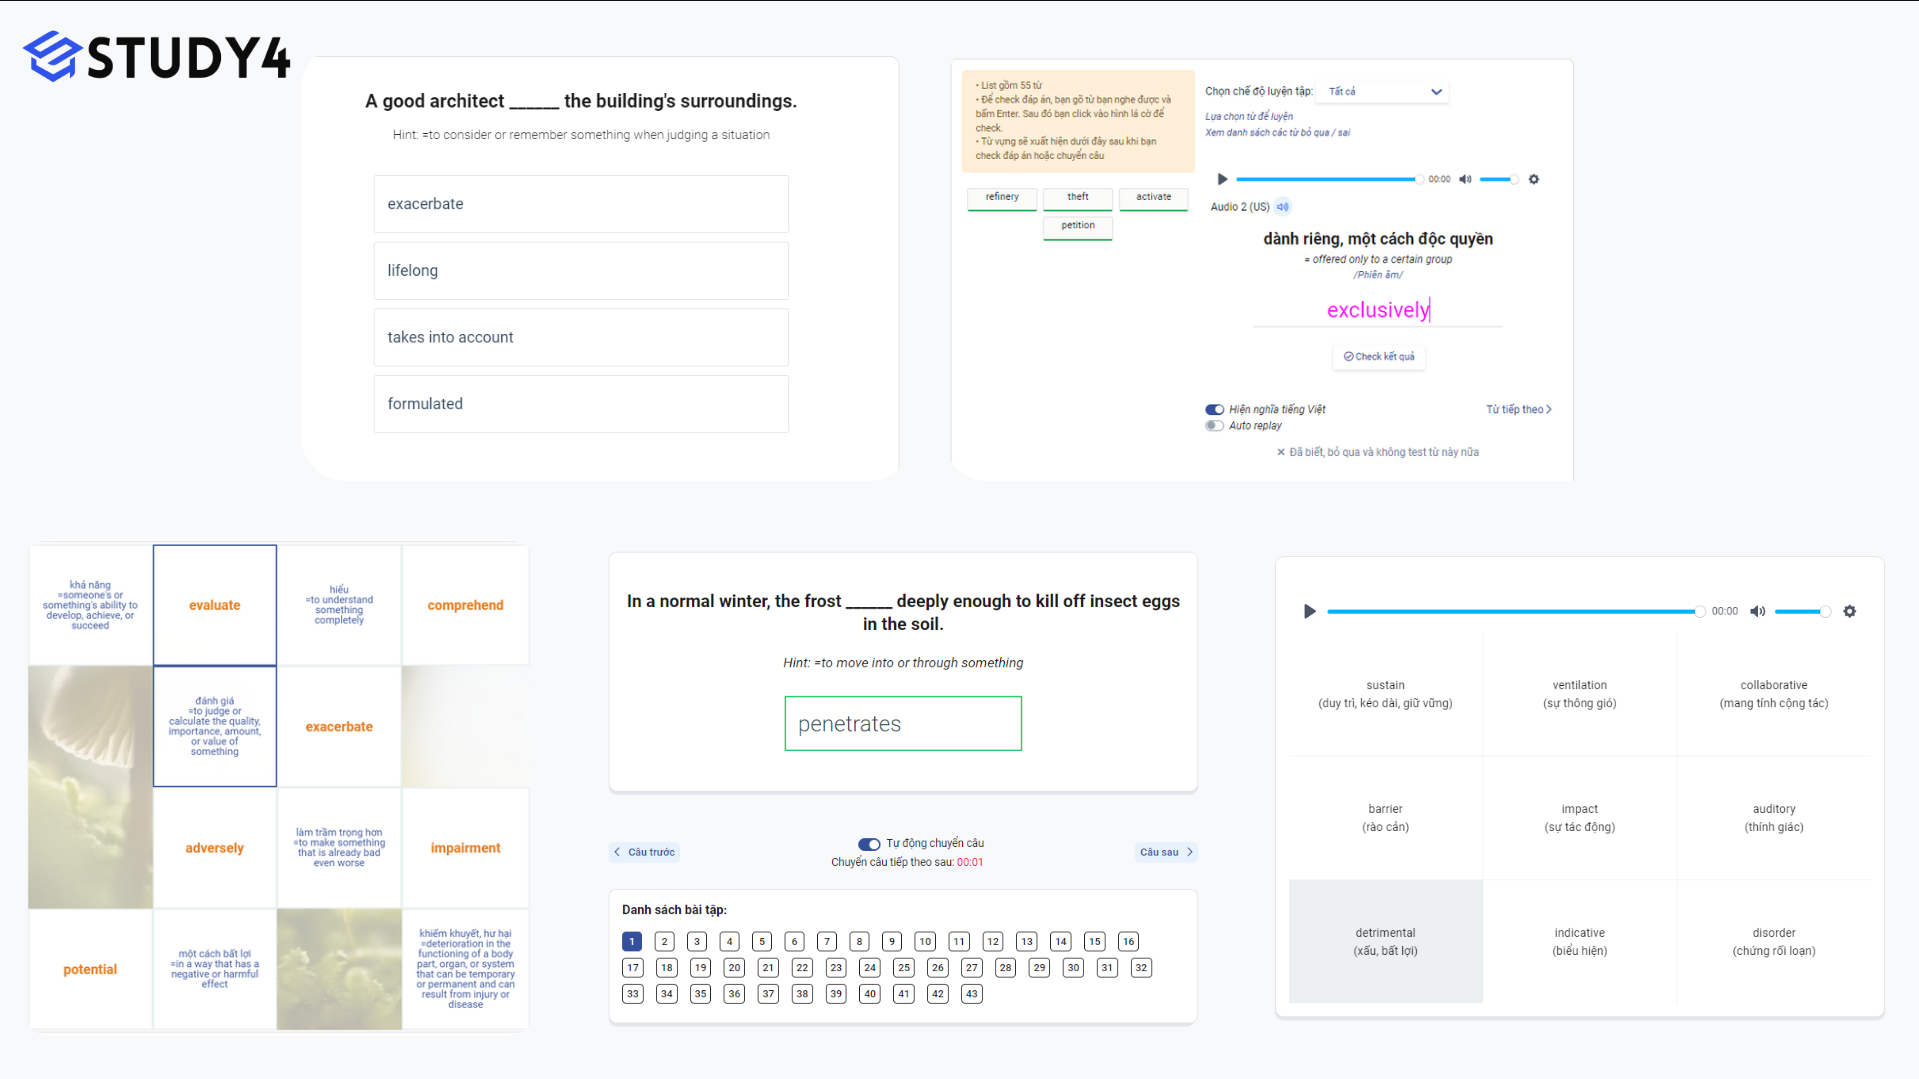The width and height of the screenshot is (1919, 1079).
Task: Play audio in the vocabulary grid panel
Action: point(1309,611)
